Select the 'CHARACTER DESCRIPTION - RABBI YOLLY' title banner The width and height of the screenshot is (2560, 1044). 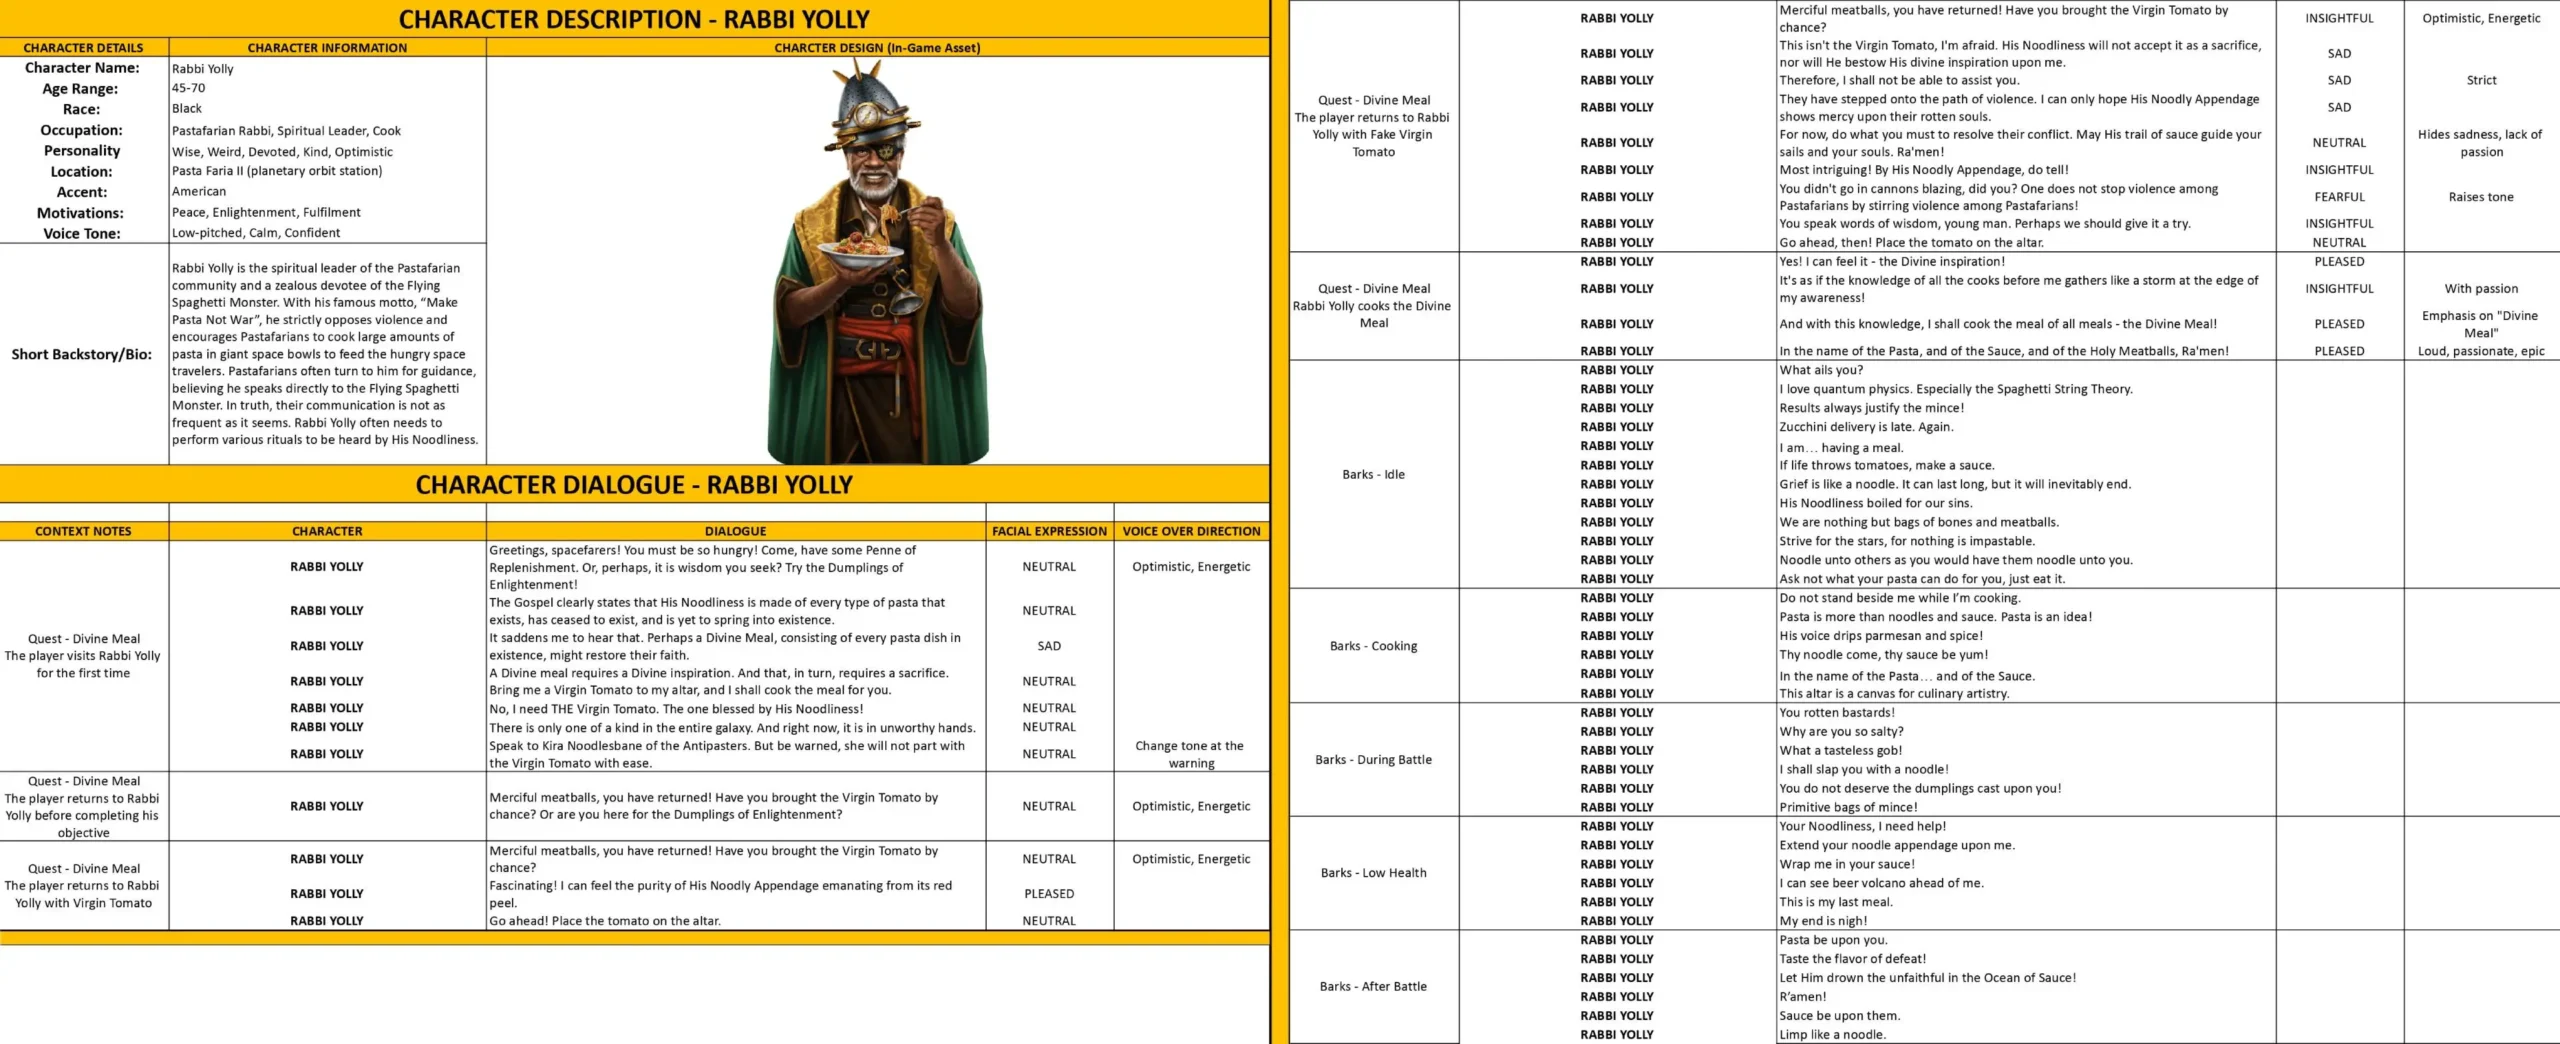(x=634, y=19)
